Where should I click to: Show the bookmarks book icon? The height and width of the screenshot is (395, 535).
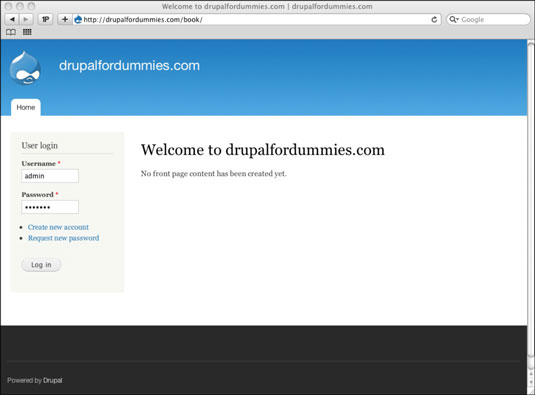pyautogui.click(x=11, y=32)
